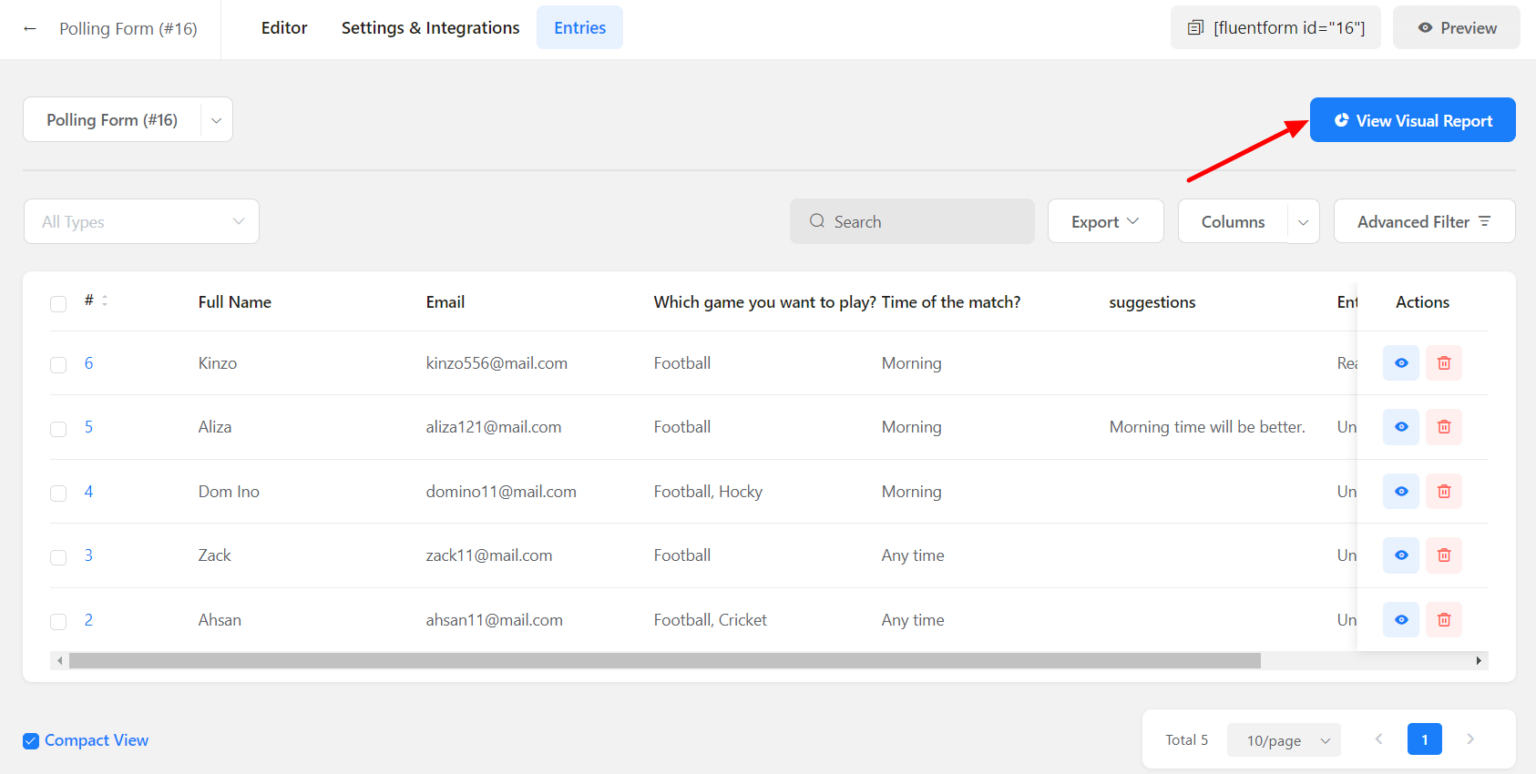Delete Aliza's entry using the trash icon

pyautogui.click(x=1444, y=427)
